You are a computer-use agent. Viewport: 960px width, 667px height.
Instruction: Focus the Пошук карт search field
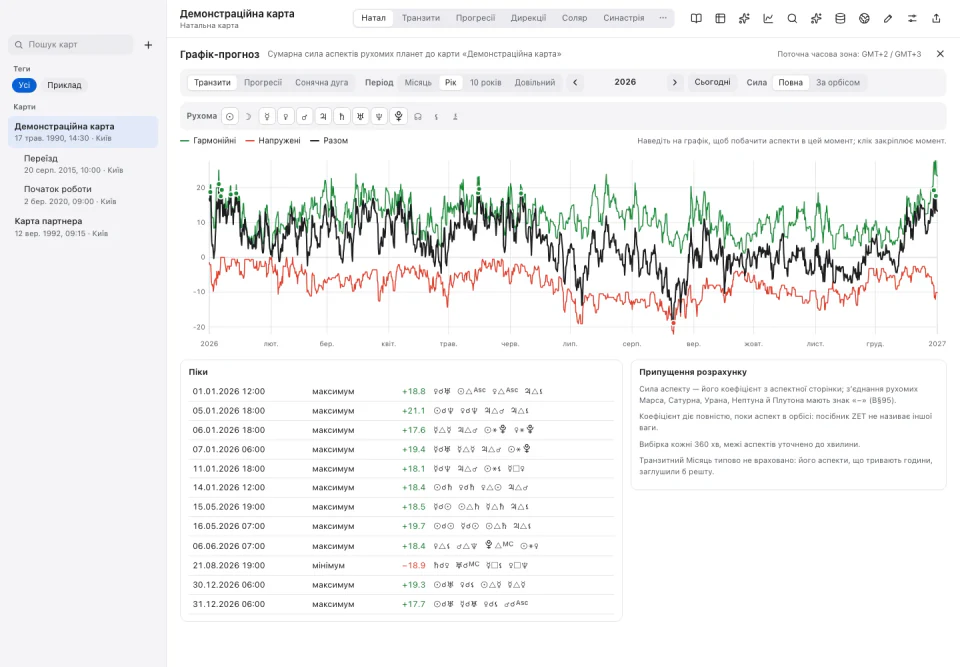[71, 45]
